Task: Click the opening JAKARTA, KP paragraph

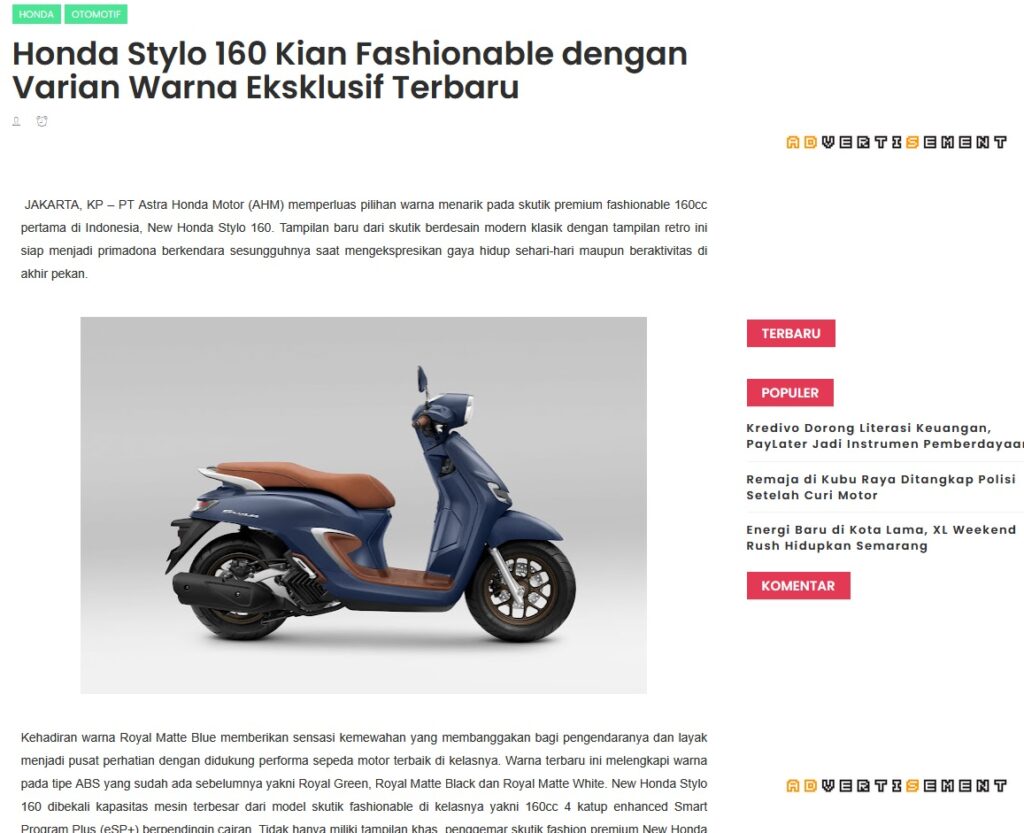Action: 364,239
